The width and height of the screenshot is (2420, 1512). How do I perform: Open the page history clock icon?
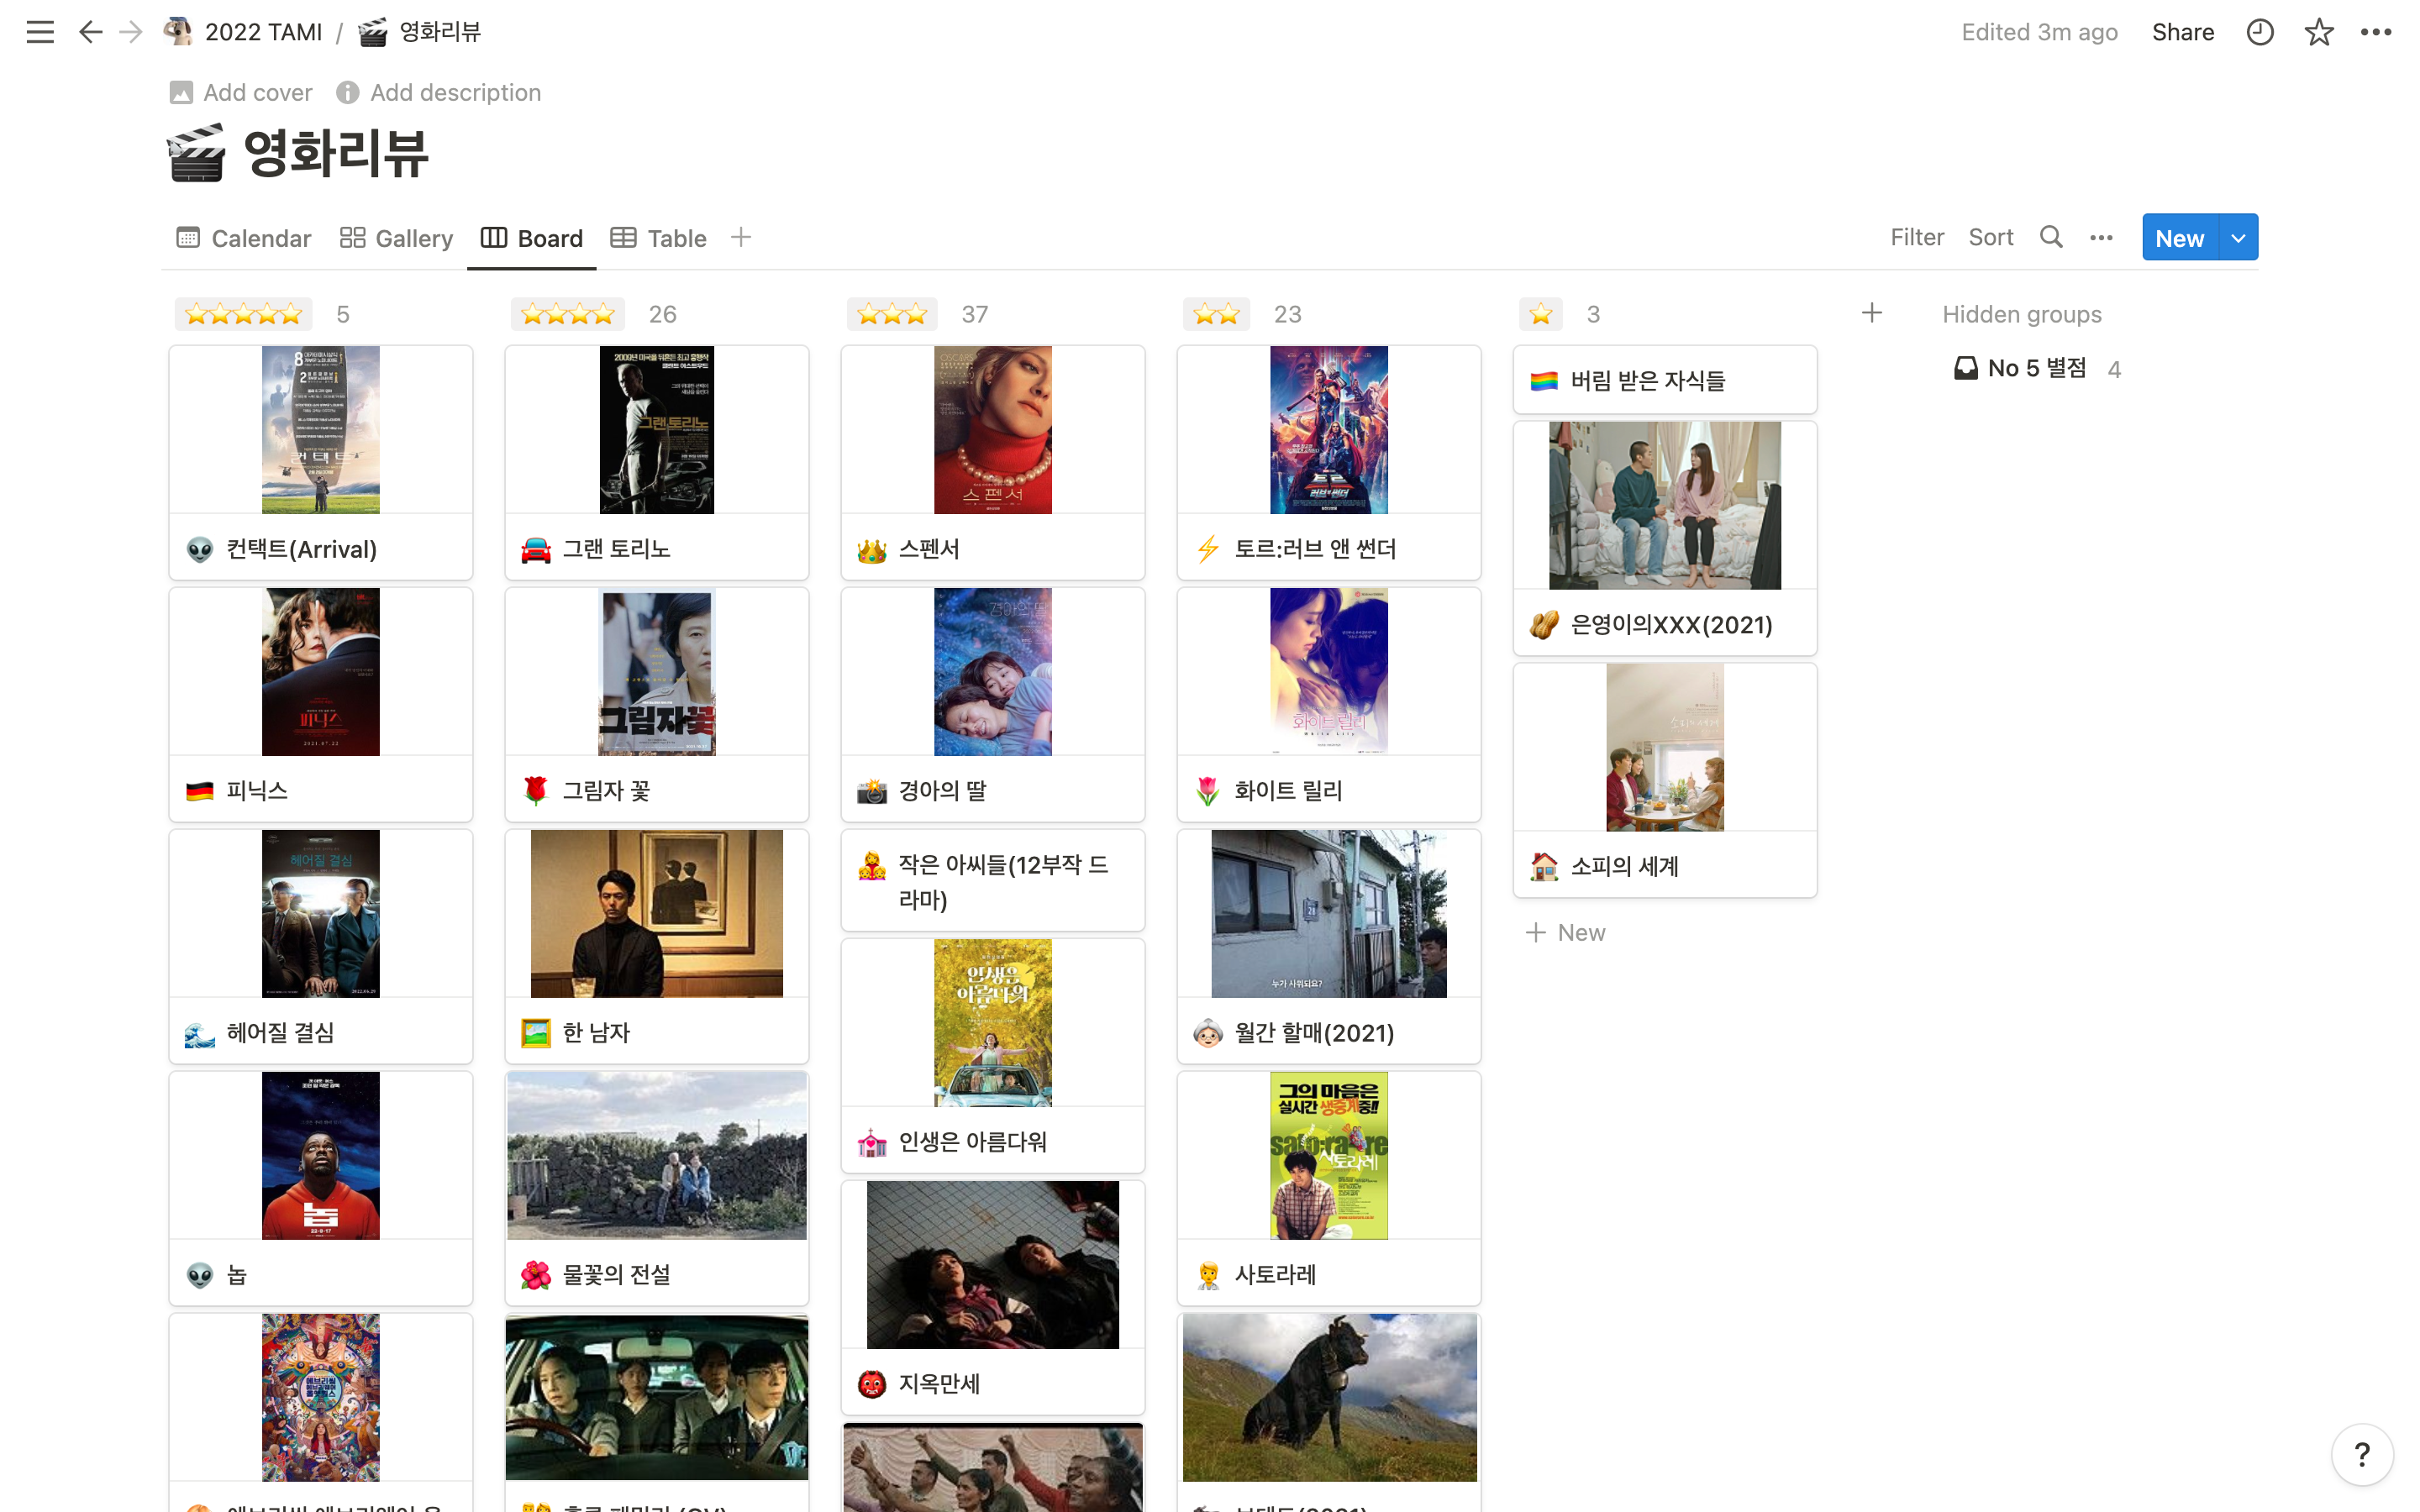[x=2260, y=32]
